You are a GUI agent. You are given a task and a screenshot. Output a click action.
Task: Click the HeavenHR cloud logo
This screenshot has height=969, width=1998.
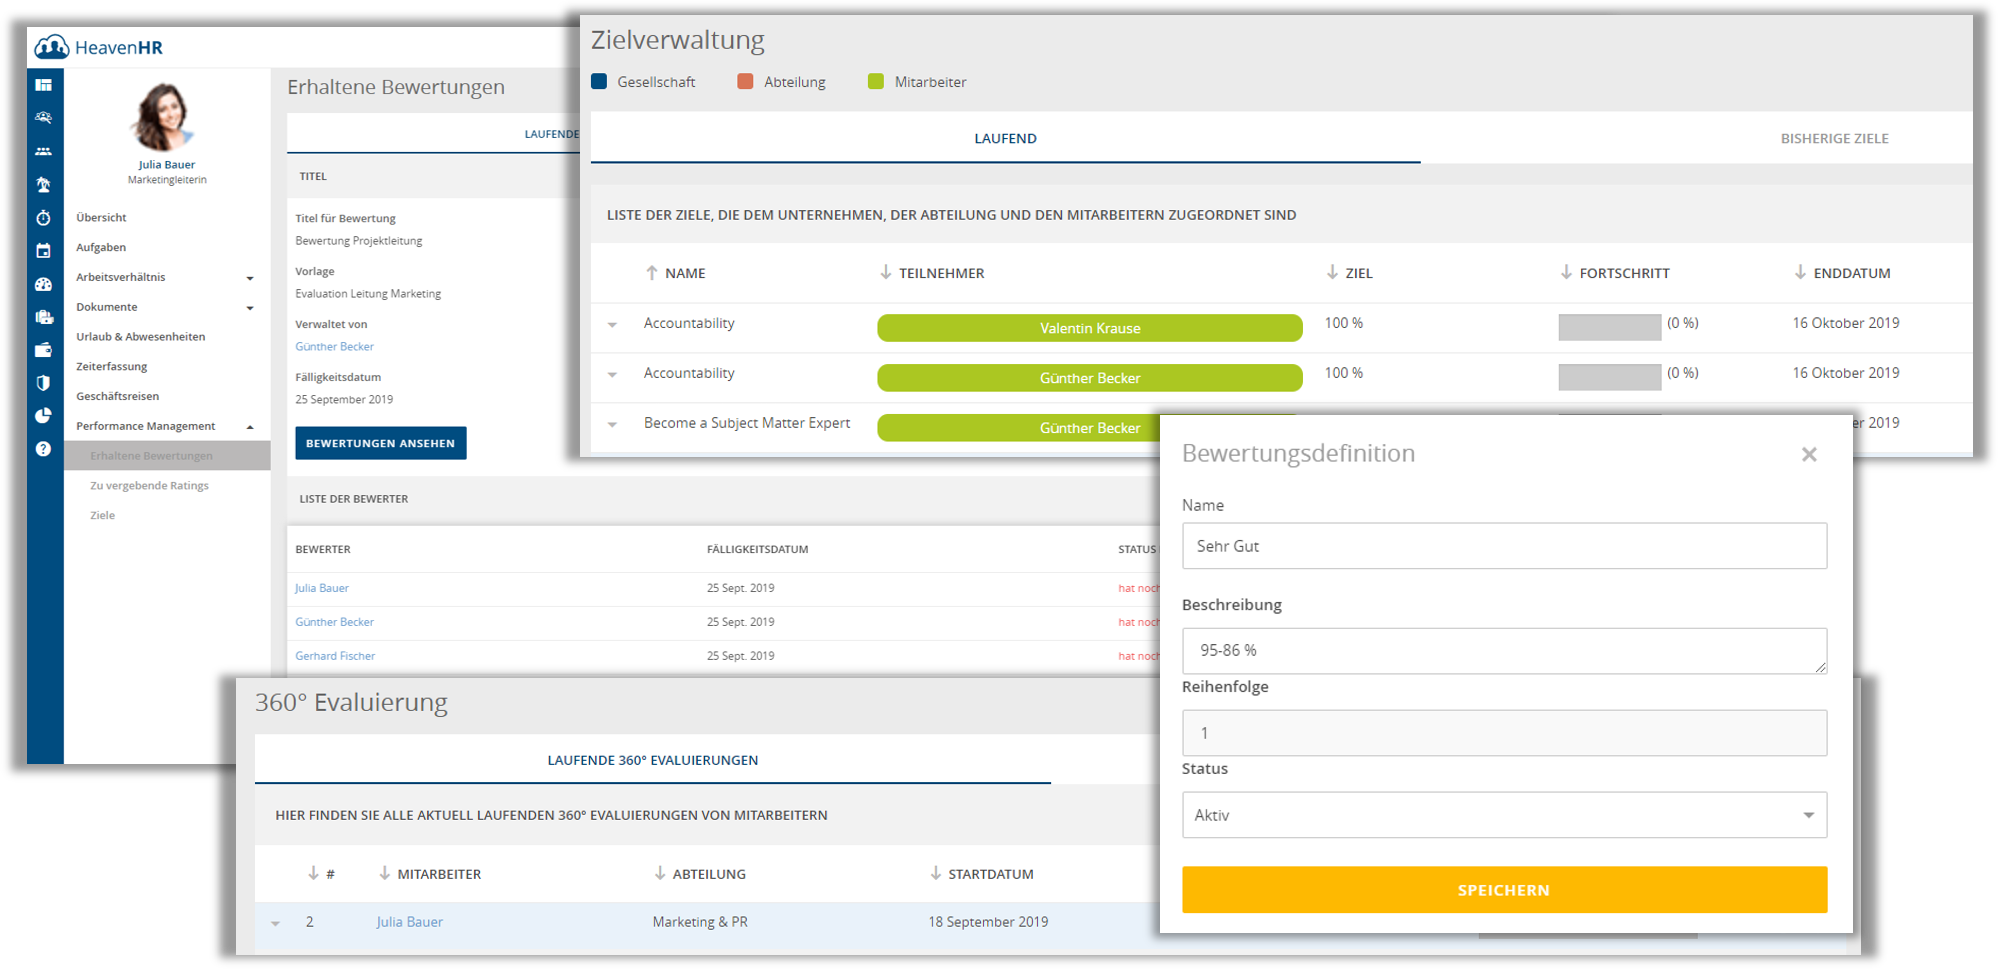pyautogui.click(x=51, y=47)
